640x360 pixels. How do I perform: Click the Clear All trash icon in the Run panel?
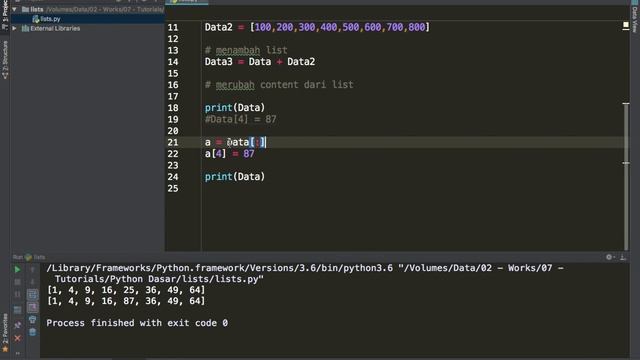pyautogui.click(x=33, y=332)
